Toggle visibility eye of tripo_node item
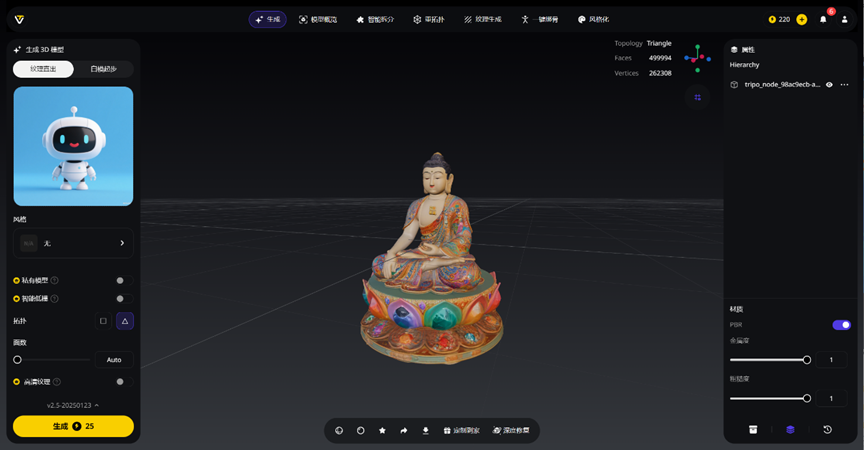864x450 pixels. (x=829, y=85)
